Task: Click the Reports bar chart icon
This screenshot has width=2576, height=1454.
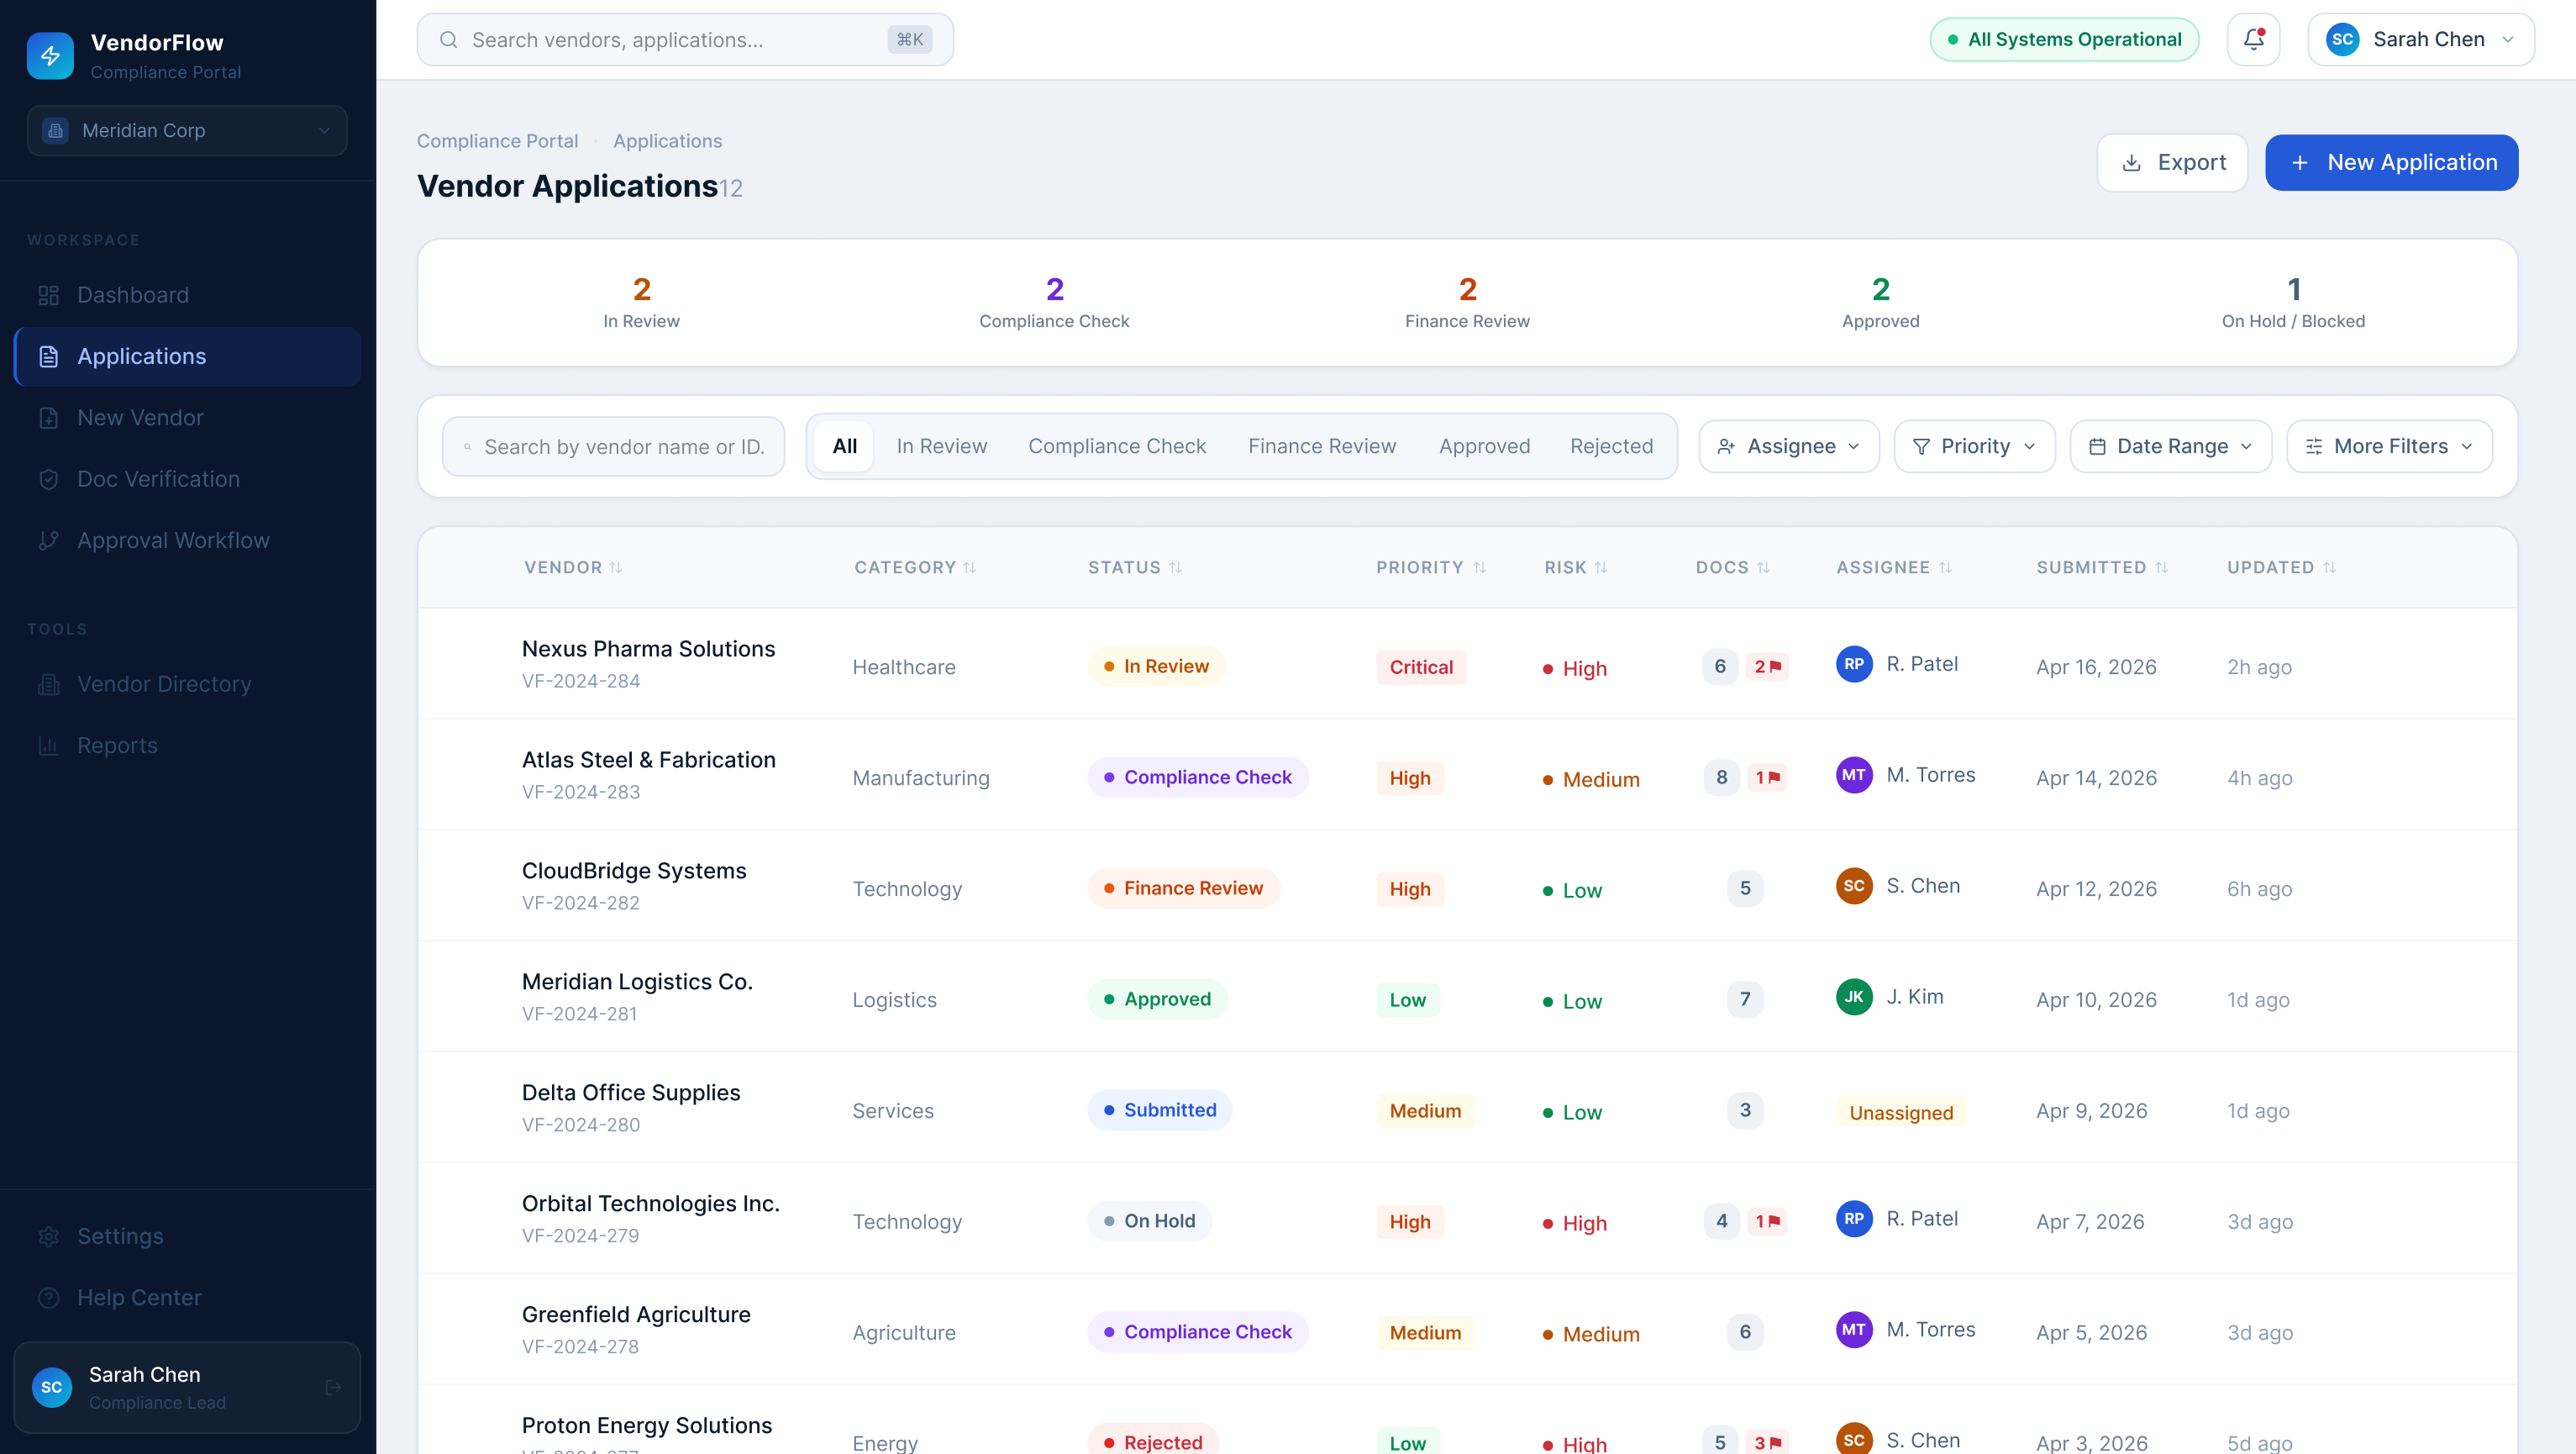Action: (48, 745)
